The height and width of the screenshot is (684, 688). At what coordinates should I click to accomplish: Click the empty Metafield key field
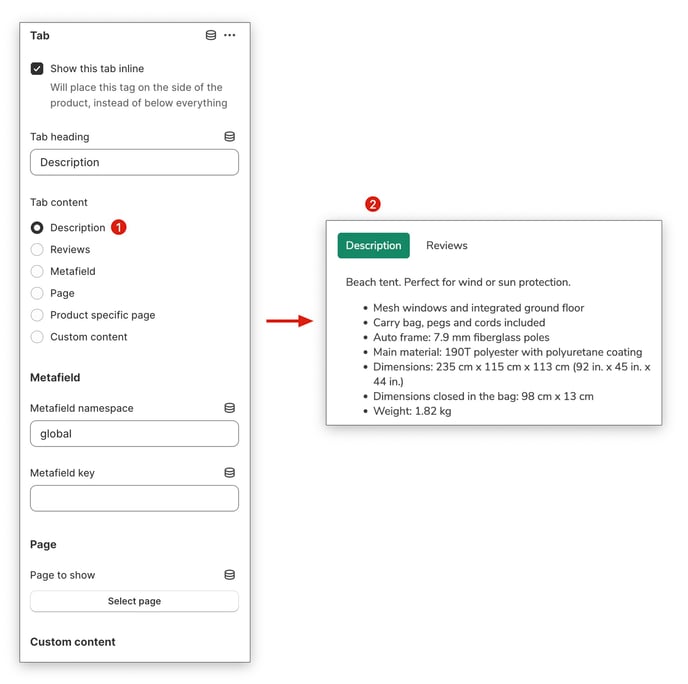(x=134, y=499)
